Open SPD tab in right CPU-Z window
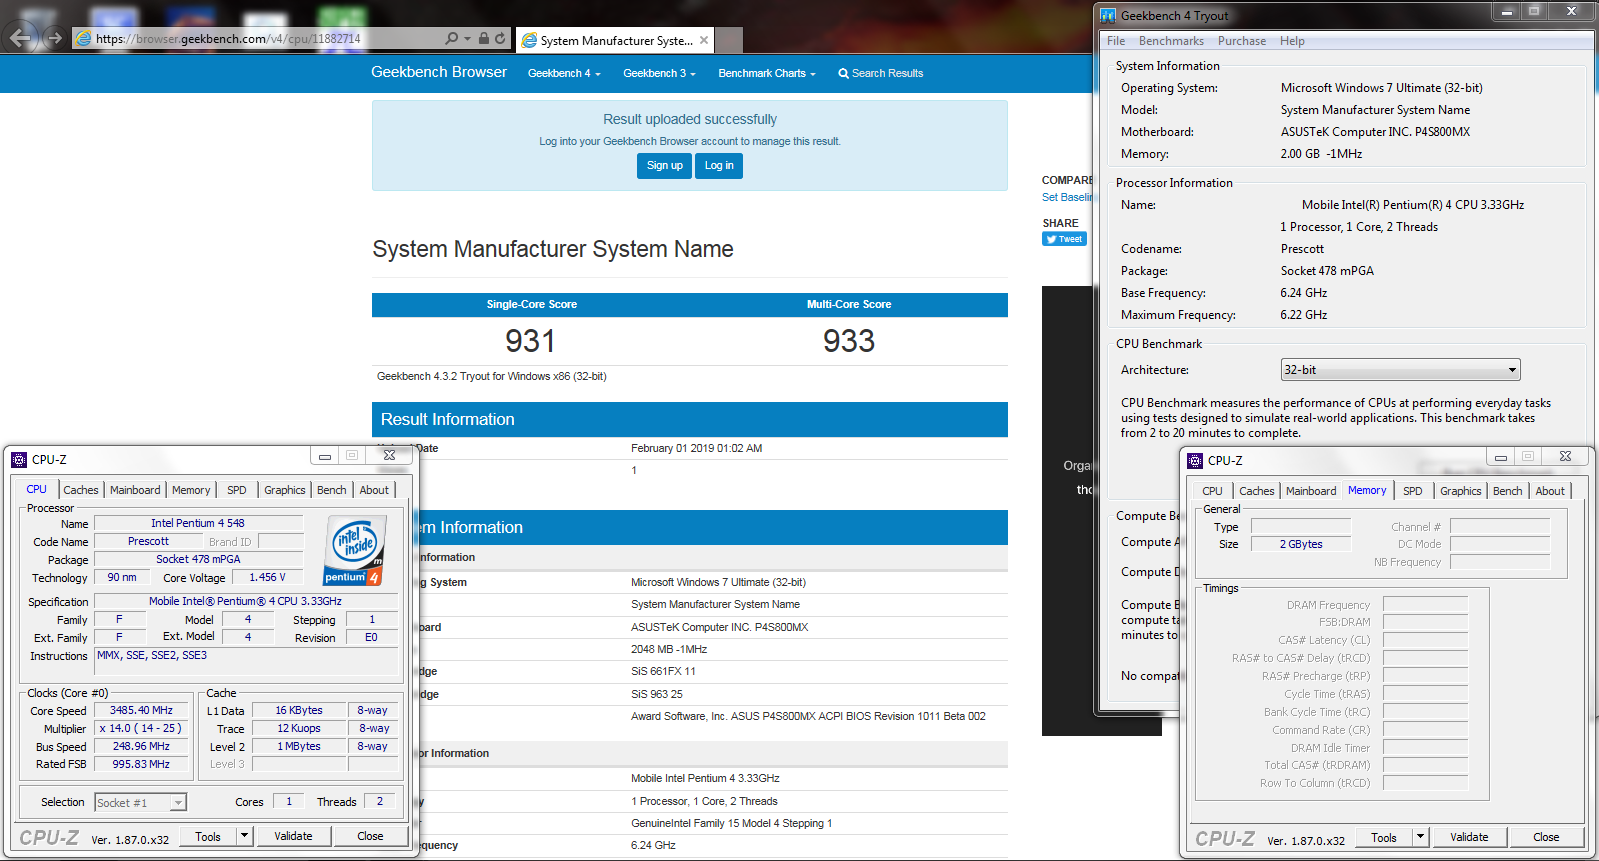 point(1413,491)
